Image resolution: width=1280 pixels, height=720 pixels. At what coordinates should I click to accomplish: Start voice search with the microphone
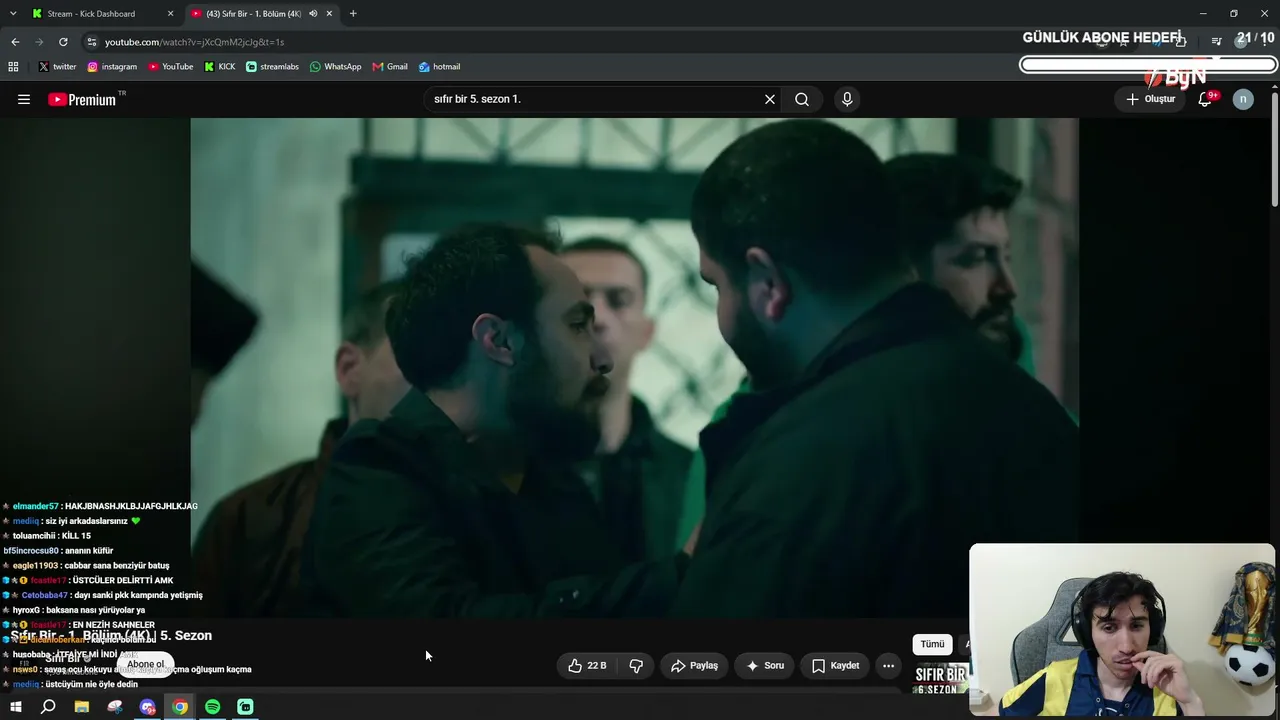point(847,99)
